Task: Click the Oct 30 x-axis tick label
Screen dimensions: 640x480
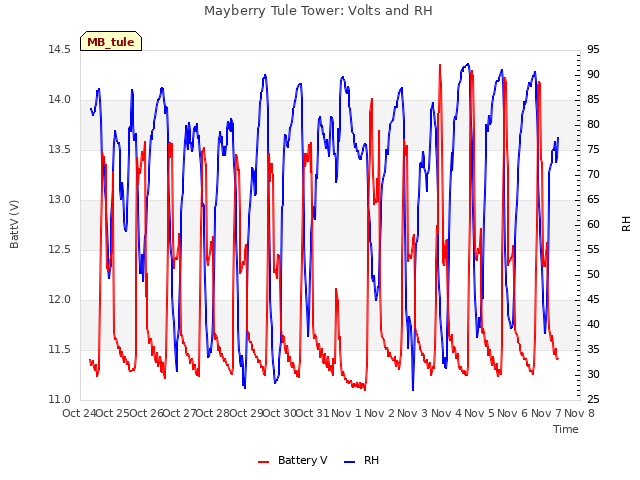Action: [x=280, y=413]
